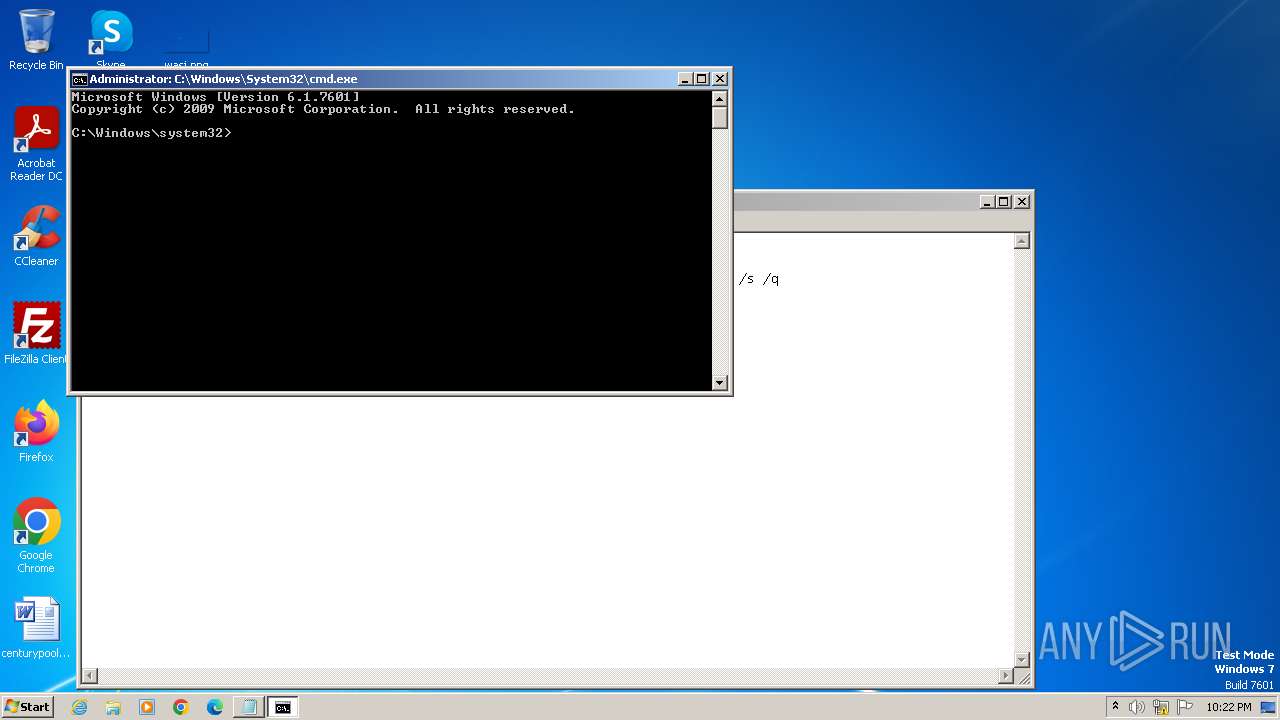Open Chrome from the taskbar

click(x=181, y=707)
